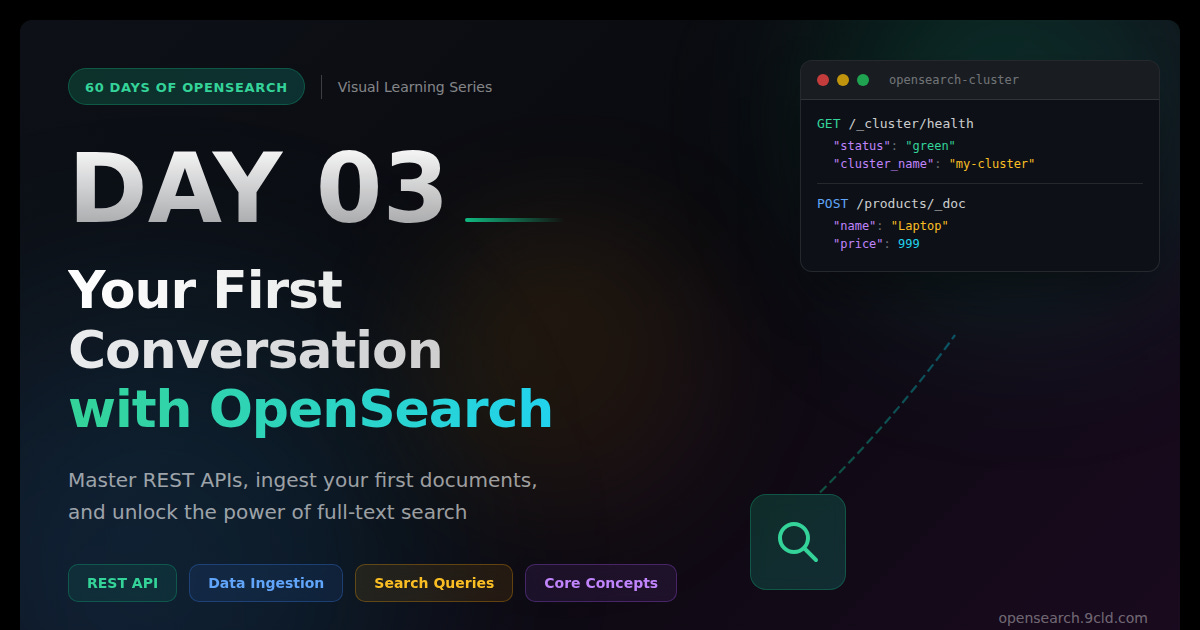1200x630 pixels.
Task: Click the Conversation heading line
Action: click(255, 351)
